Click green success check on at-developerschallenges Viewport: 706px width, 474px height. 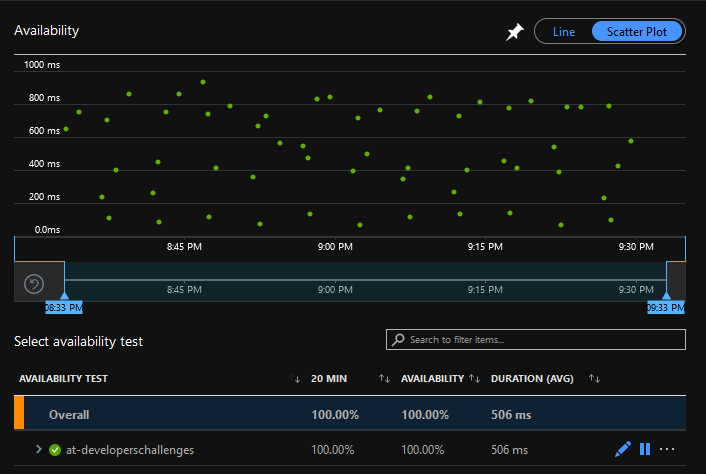55,450
